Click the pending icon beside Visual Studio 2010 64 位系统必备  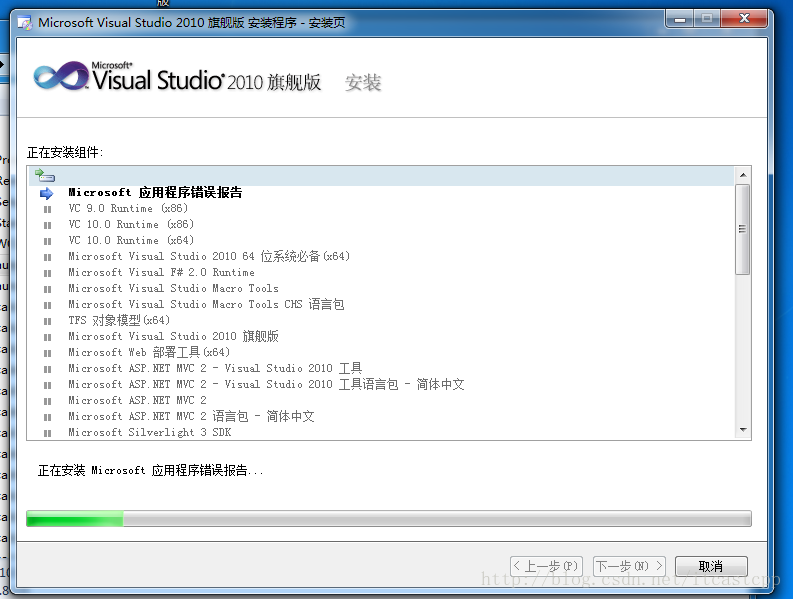[x=48, y=257]
